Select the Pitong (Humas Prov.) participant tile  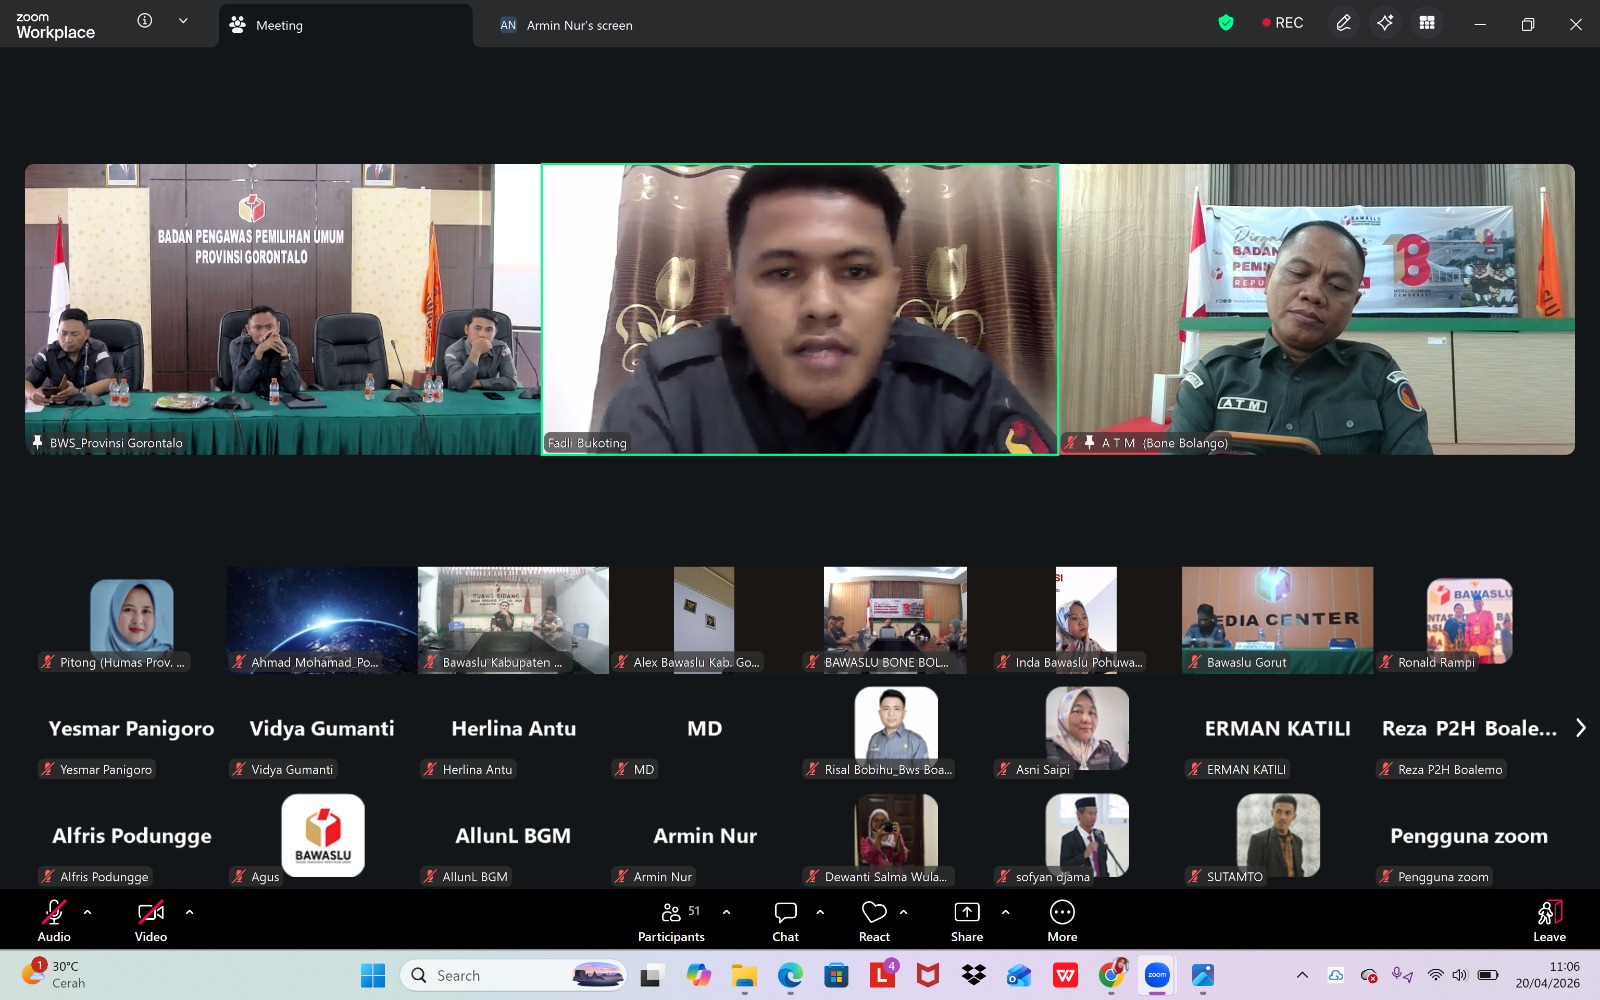pyautogui.click(x=131, y=620)
